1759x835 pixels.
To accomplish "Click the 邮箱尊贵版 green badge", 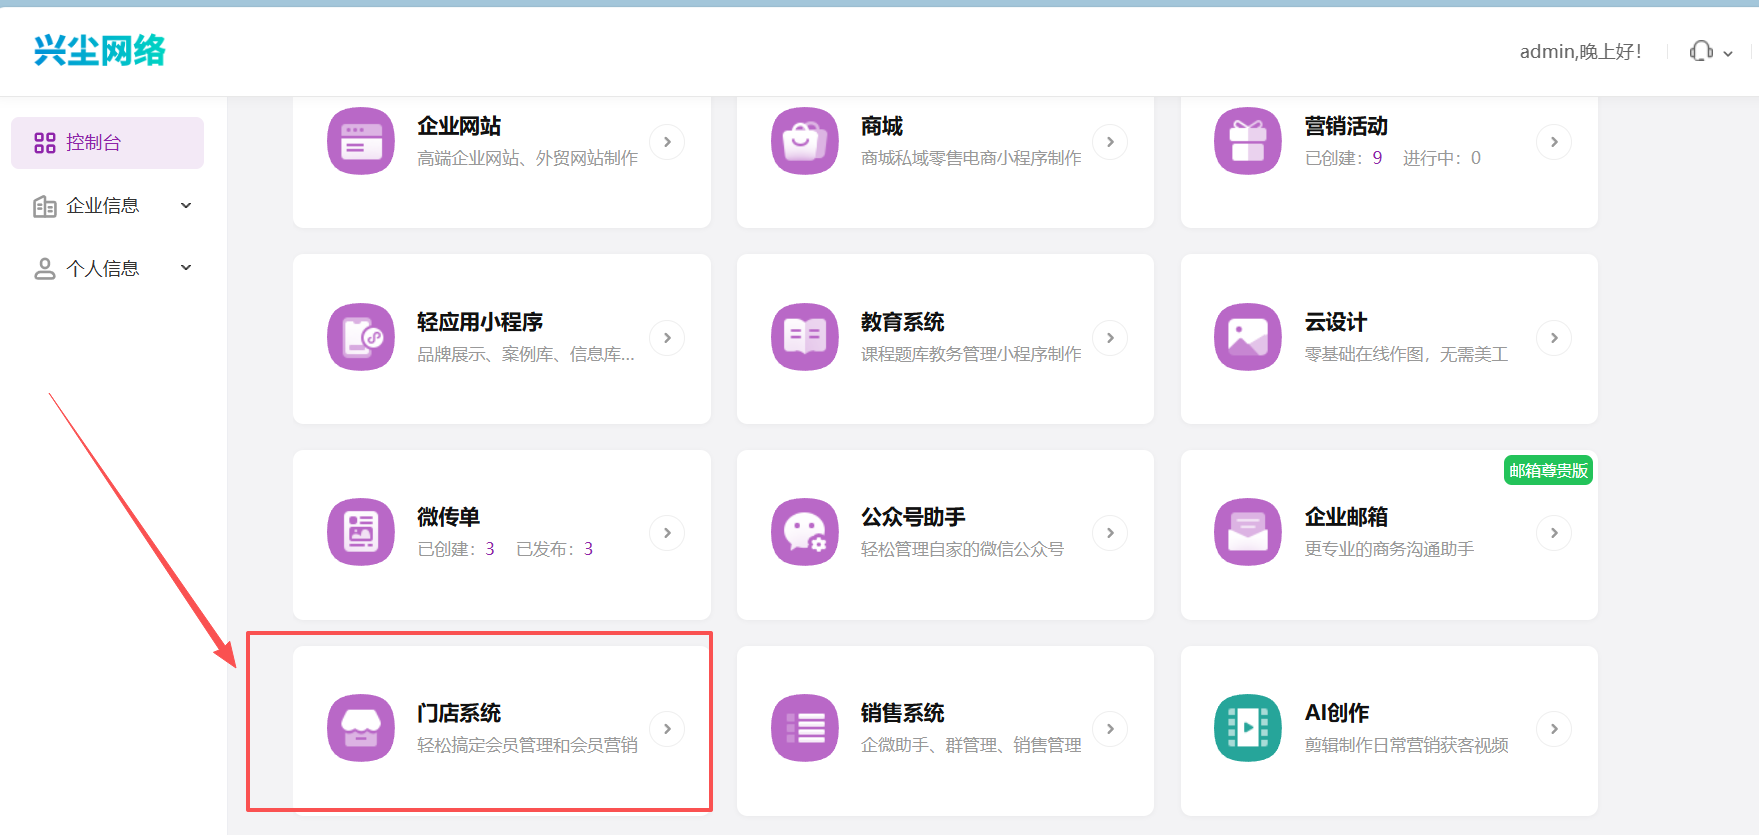I will (1548, 470).
